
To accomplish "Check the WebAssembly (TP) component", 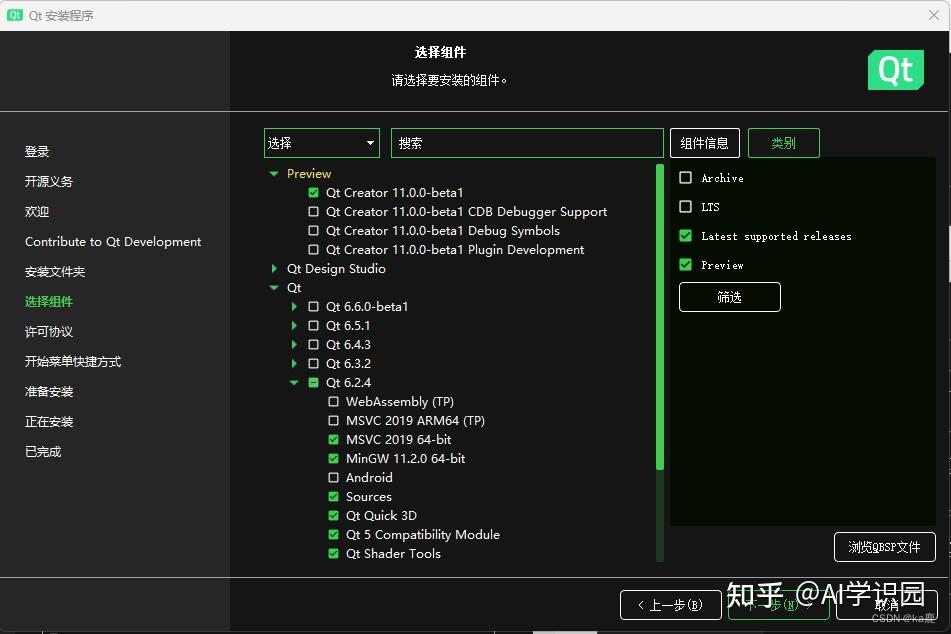I will click(x=333, y=401).
